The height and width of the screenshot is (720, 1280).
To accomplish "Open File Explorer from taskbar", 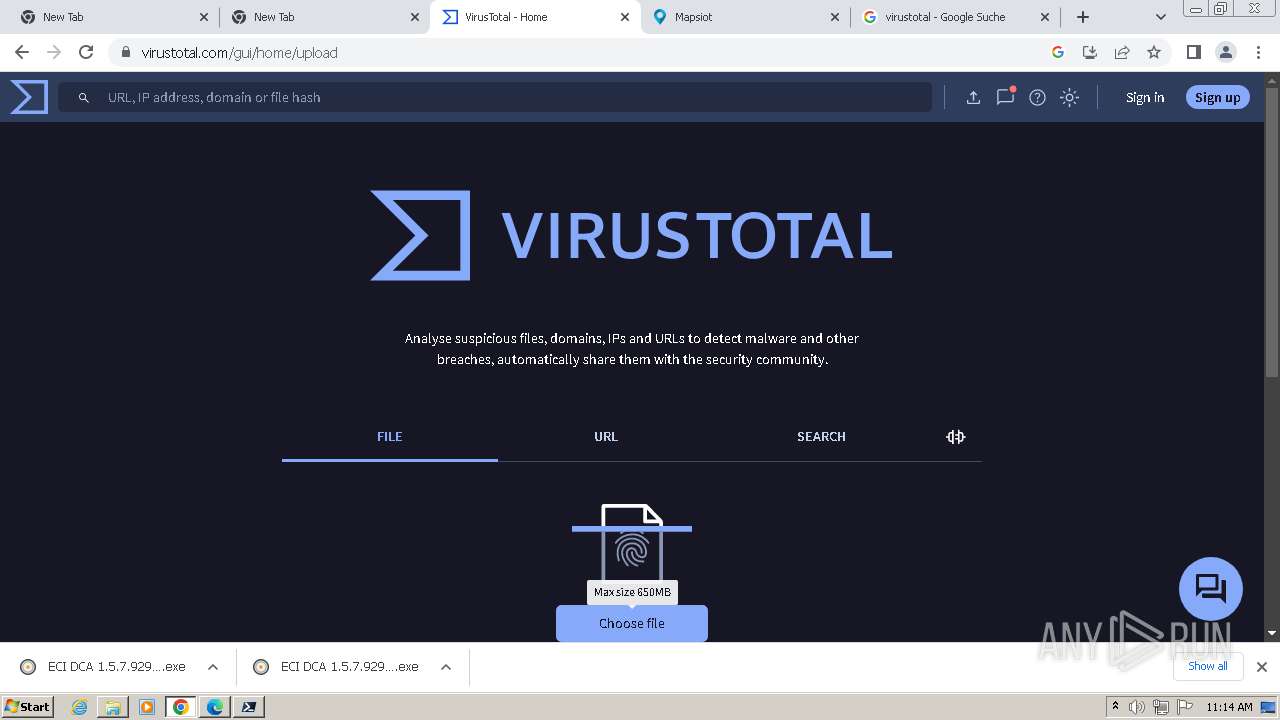I will (113, 707).
